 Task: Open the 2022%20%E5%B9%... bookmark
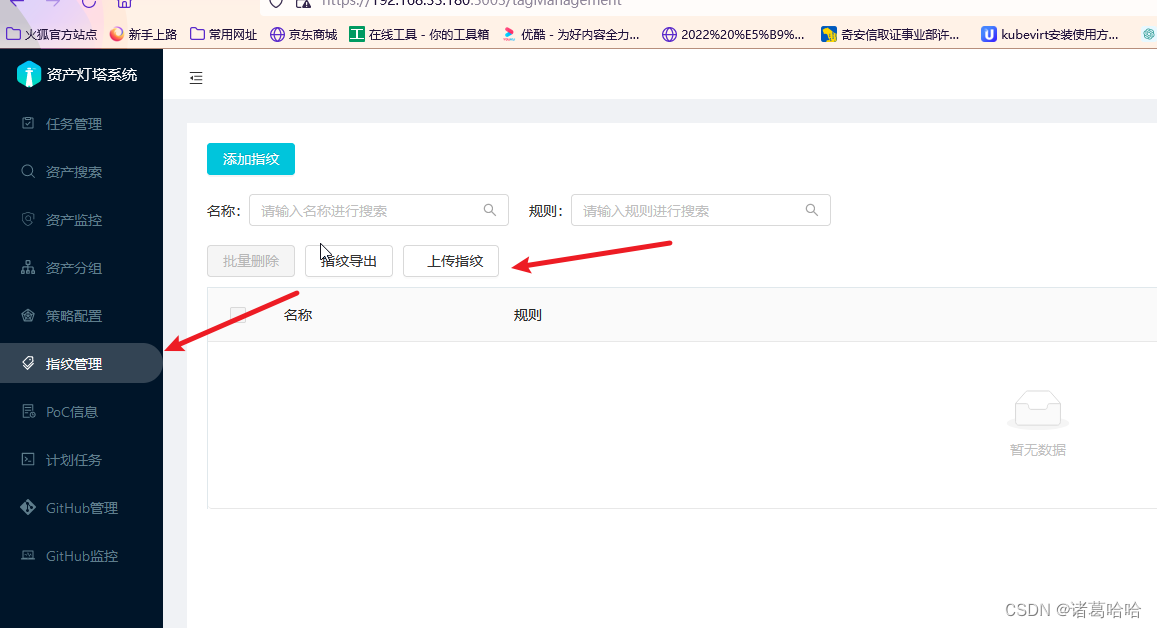(x=733, y=34)
